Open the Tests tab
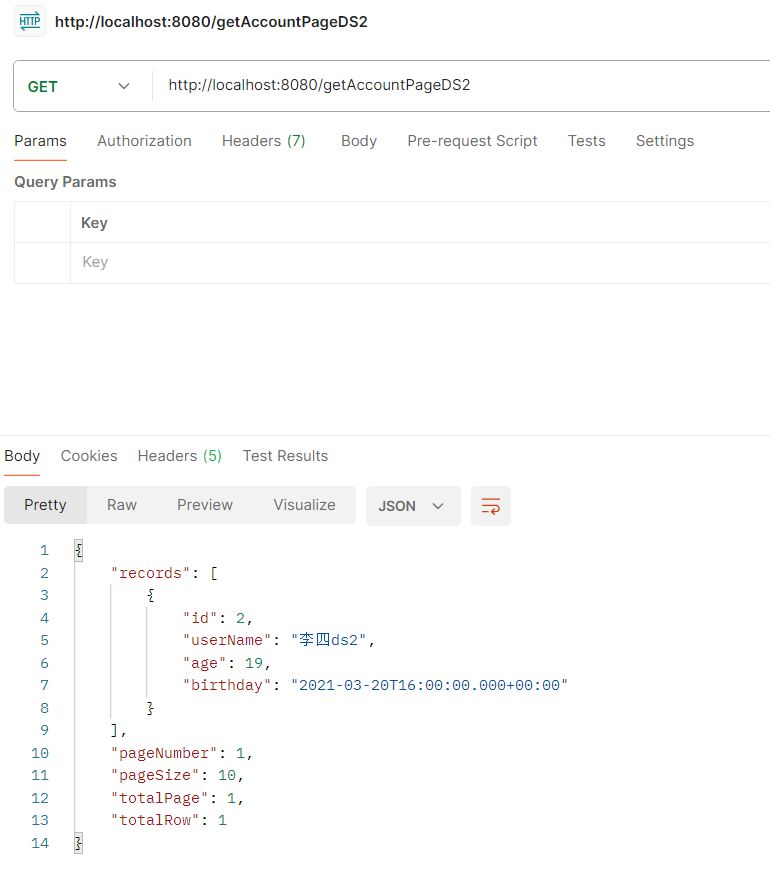The height and width of the screenshot is (889, 770). [586, 141]
